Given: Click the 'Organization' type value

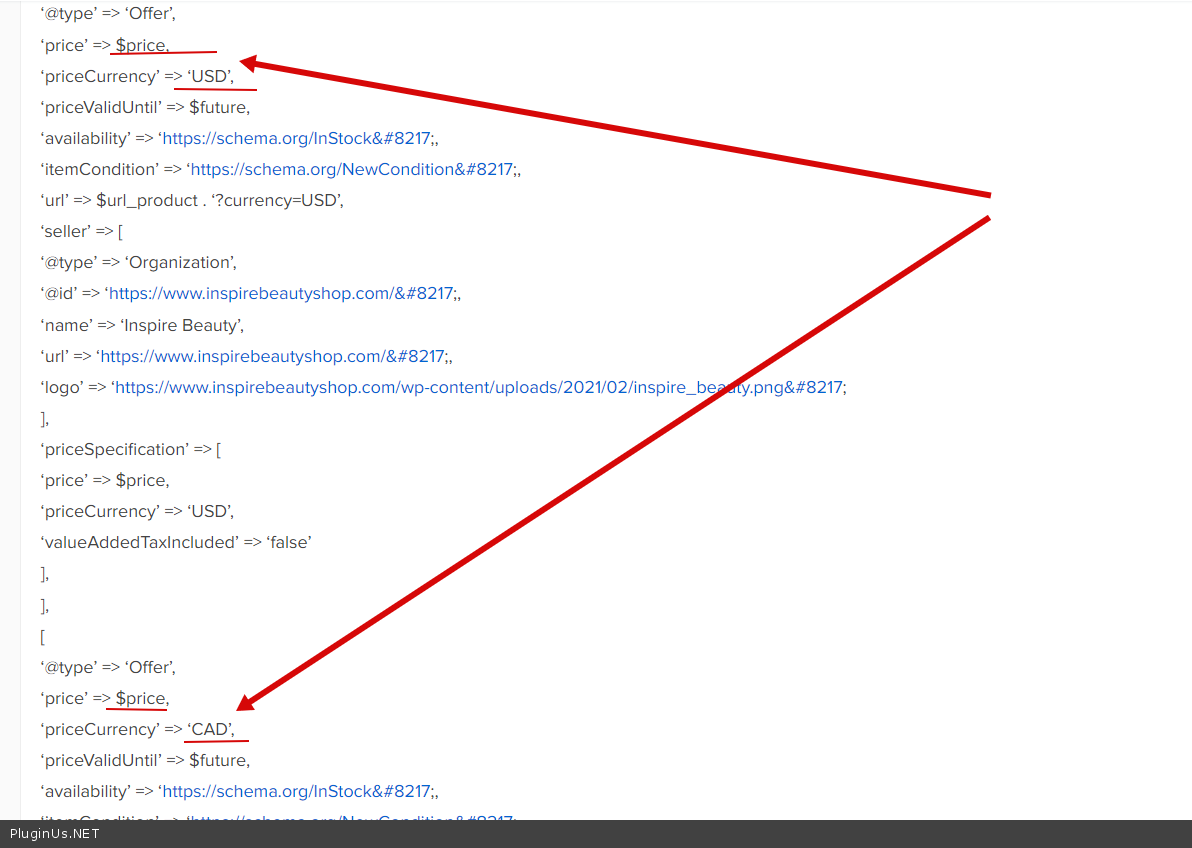Looking at the screenshot, I should pyautogui.click(x=180, y=262).
